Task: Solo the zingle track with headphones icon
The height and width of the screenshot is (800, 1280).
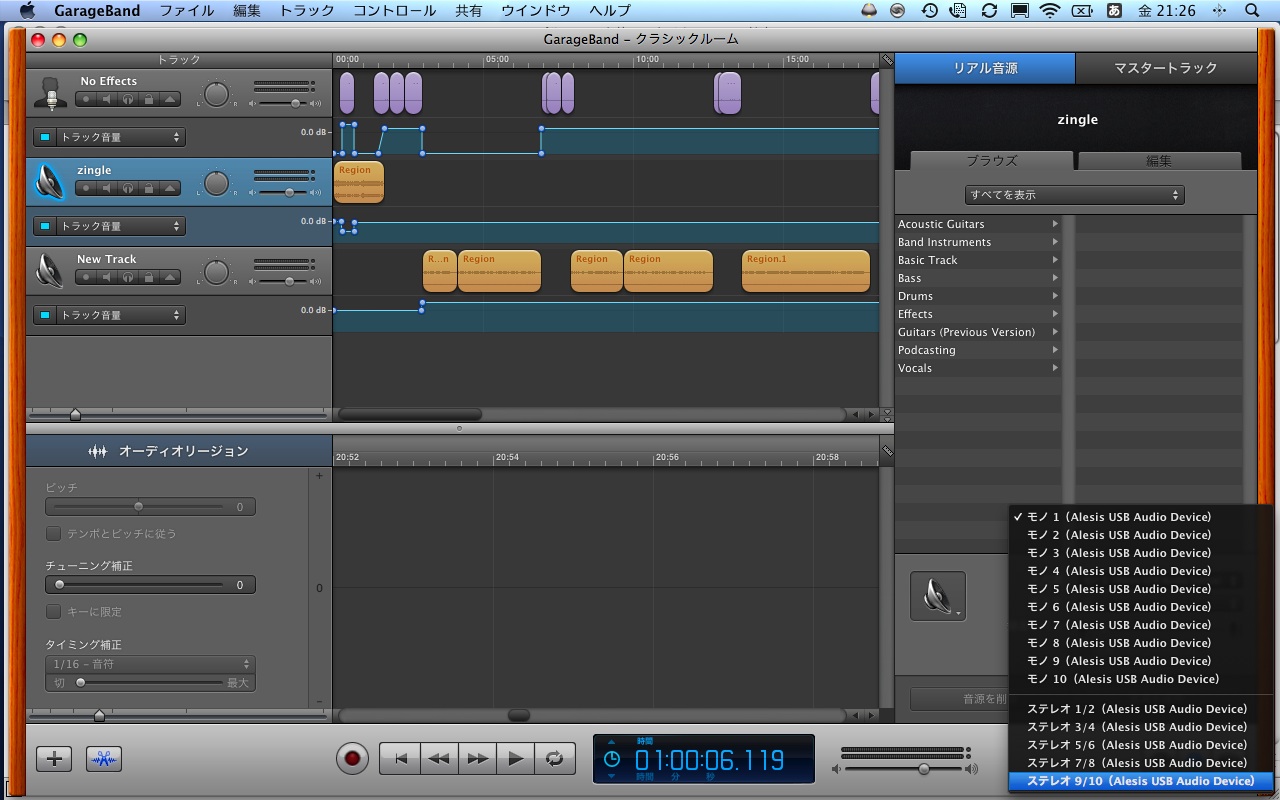Action: [x=128, y=188]
